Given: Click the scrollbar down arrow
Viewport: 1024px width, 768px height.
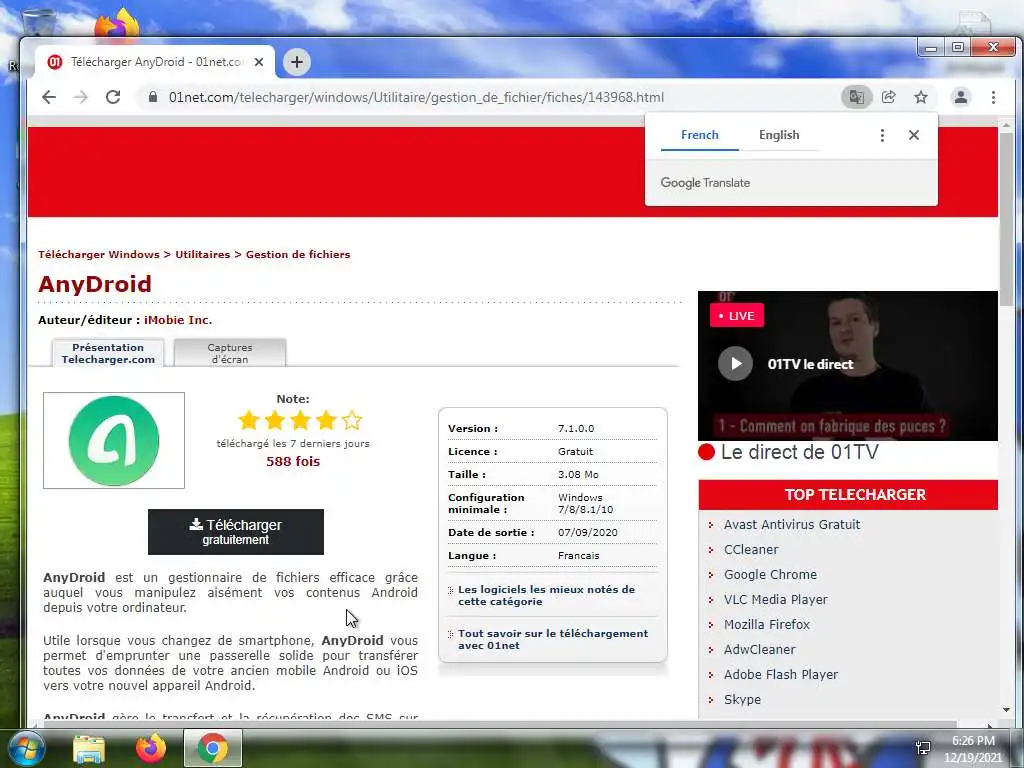Looking at the screenshot, I should coord(1006,710).
